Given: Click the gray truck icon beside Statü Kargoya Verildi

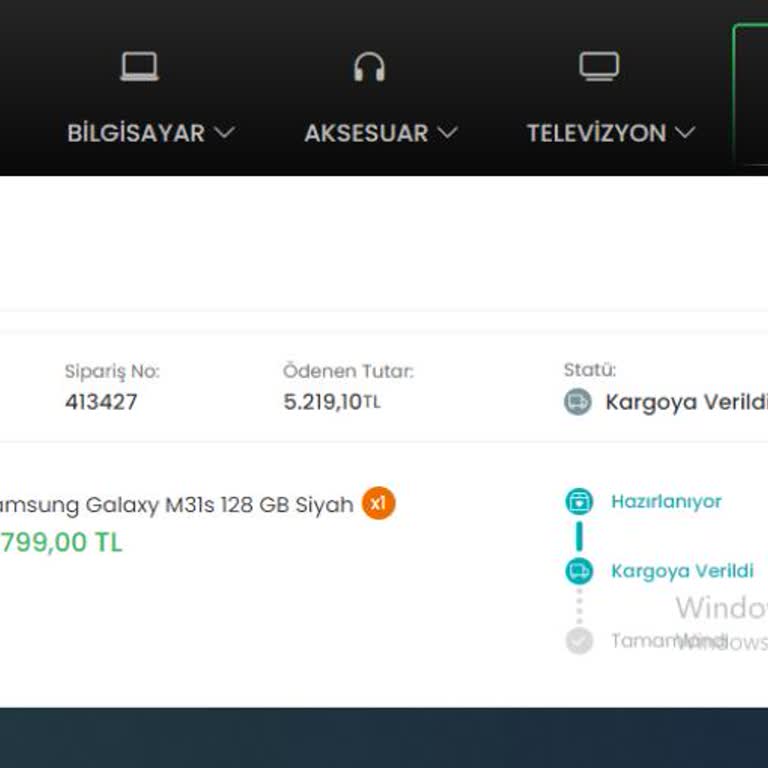Looking at the screenshot, I should tap(578, 402).
